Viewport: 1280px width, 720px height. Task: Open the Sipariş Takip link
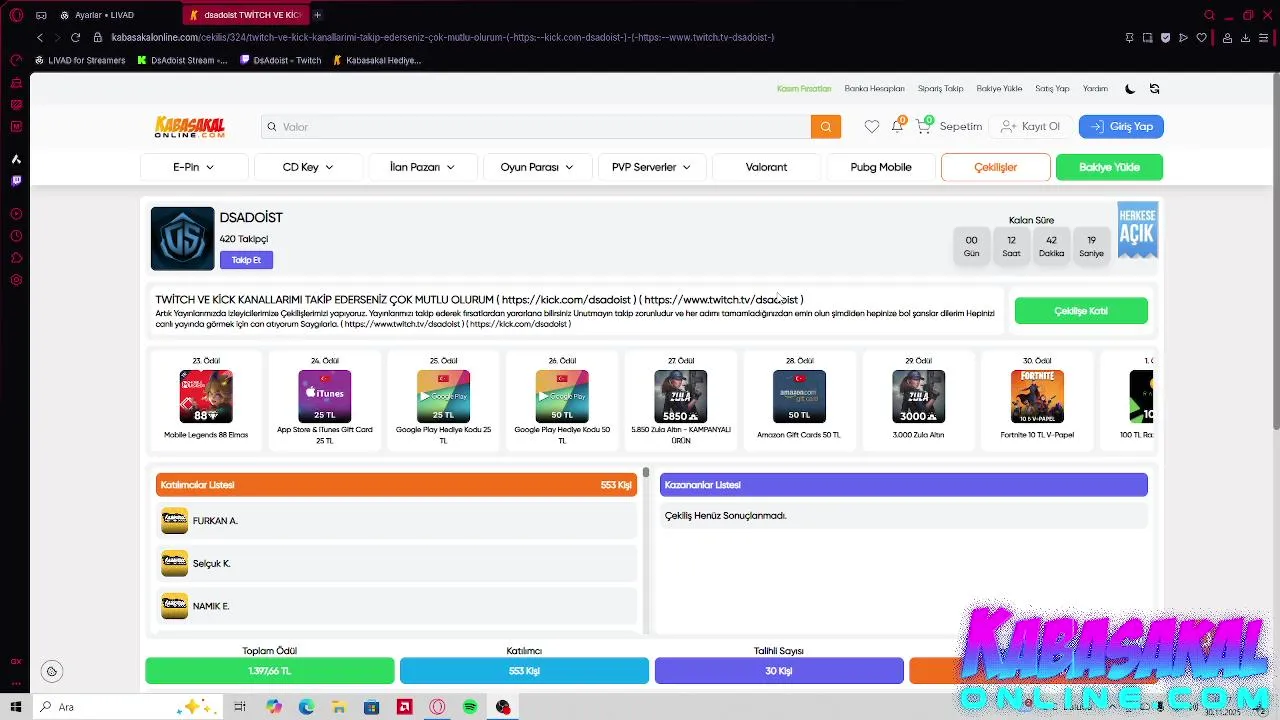tap(940, 89)
